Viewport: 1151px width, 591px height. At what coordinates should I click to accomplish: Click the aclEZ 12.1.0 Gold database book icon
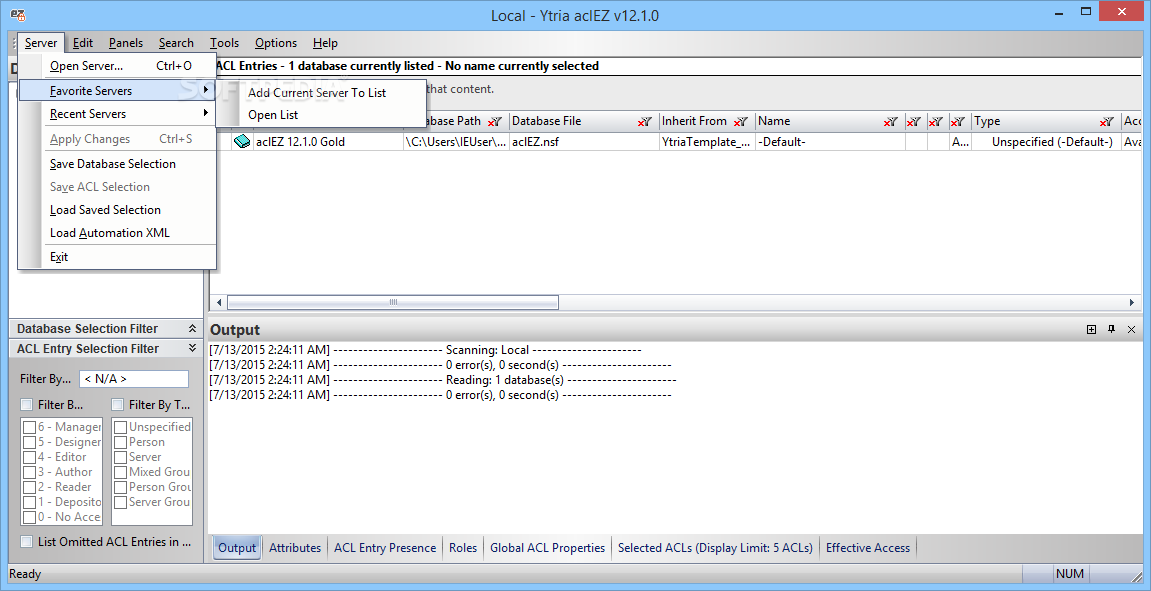242,142
